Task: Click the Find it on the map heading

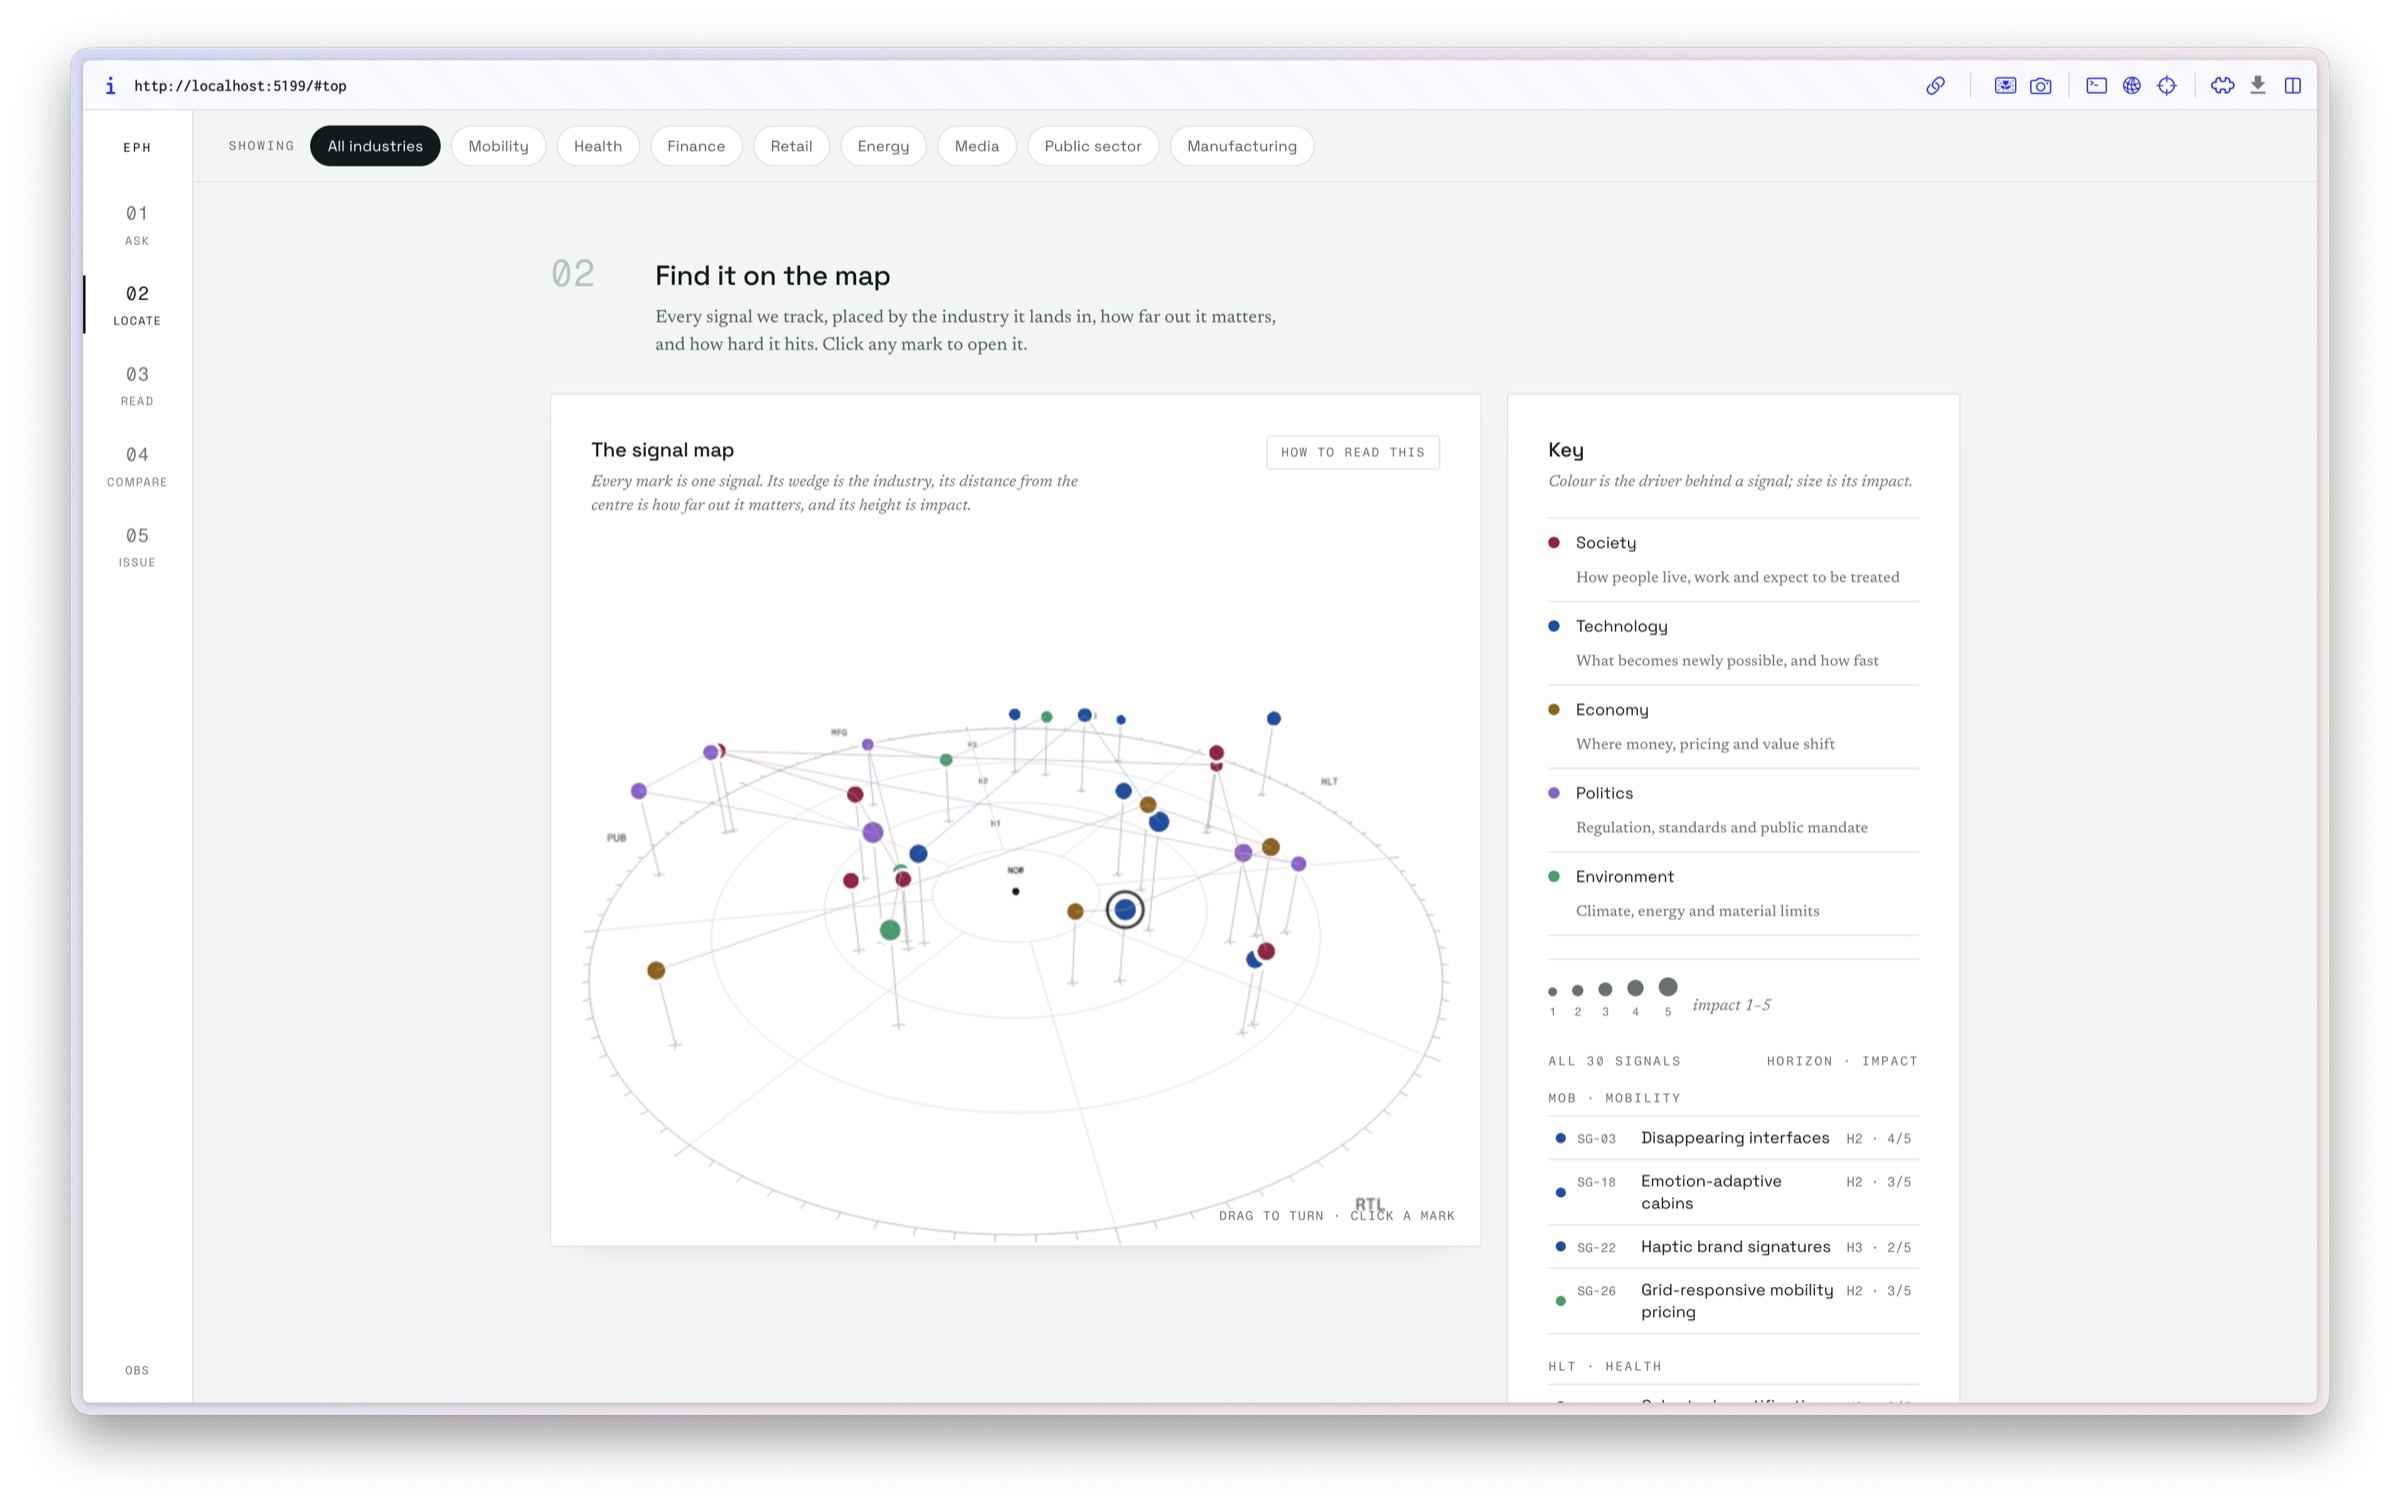Action: [772, 276]
